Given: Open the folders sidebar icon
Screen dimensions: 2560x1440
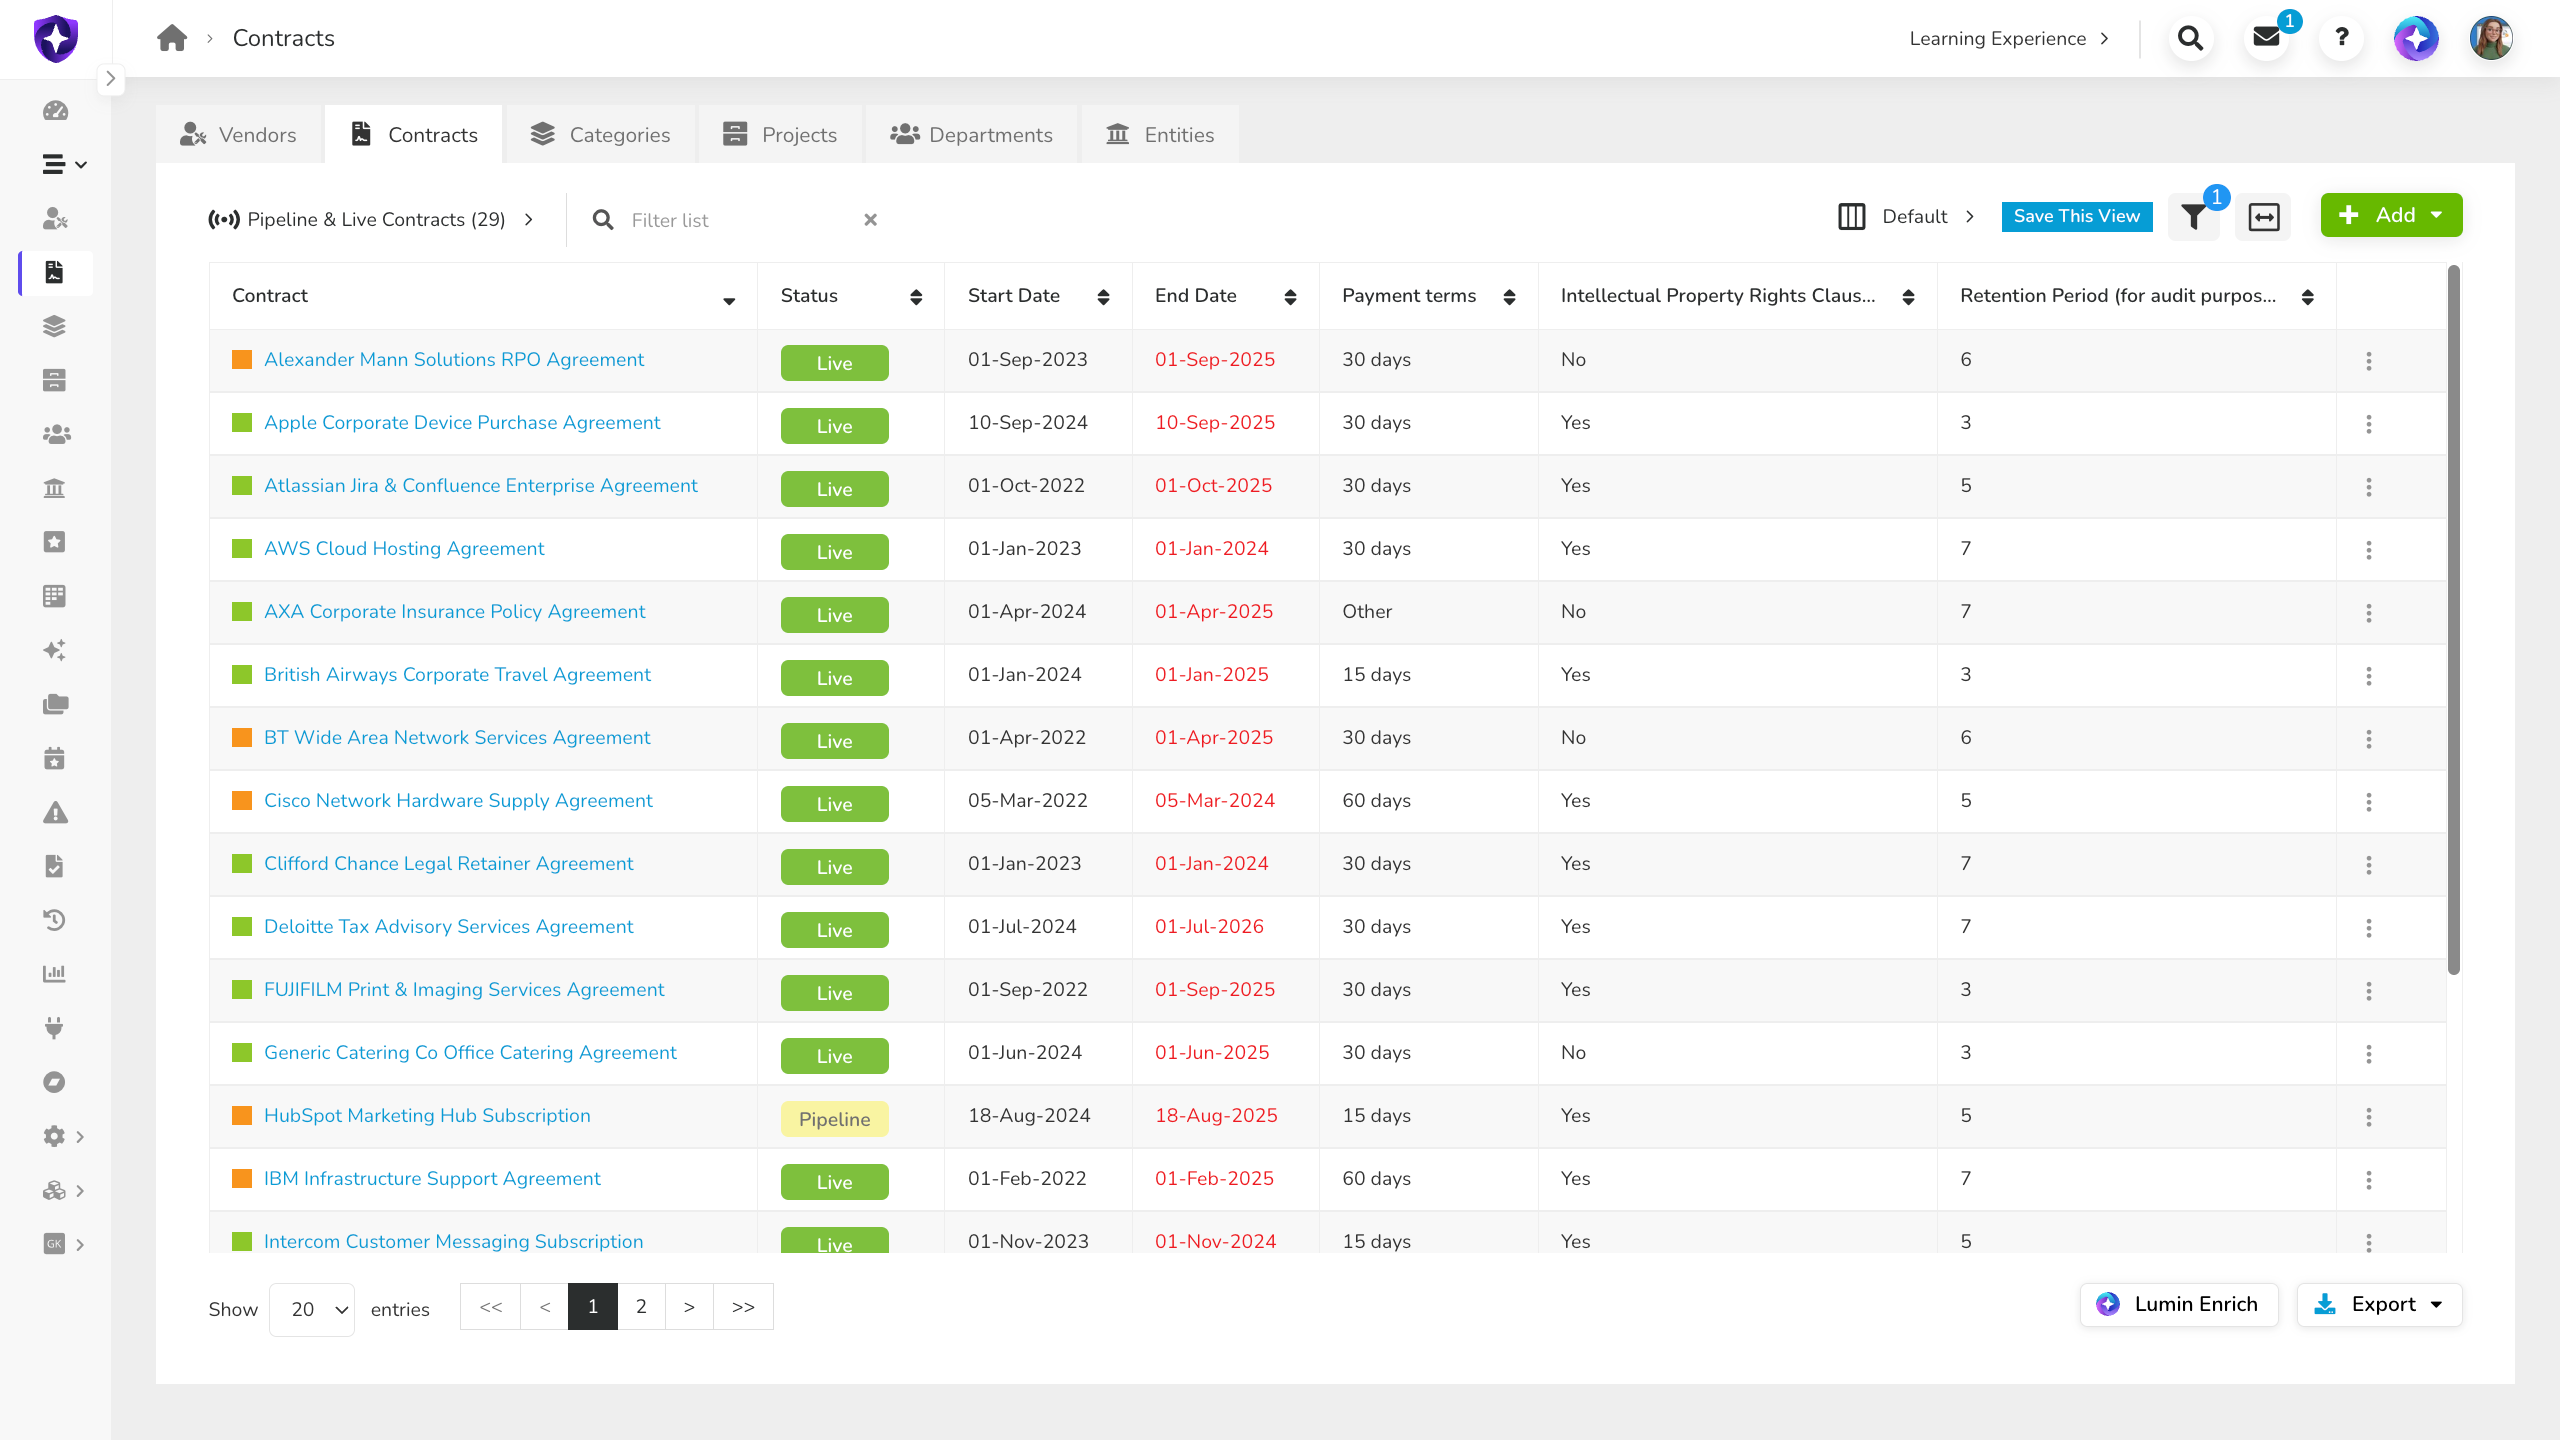Looking at the screenshot, I should coord(56,704).
